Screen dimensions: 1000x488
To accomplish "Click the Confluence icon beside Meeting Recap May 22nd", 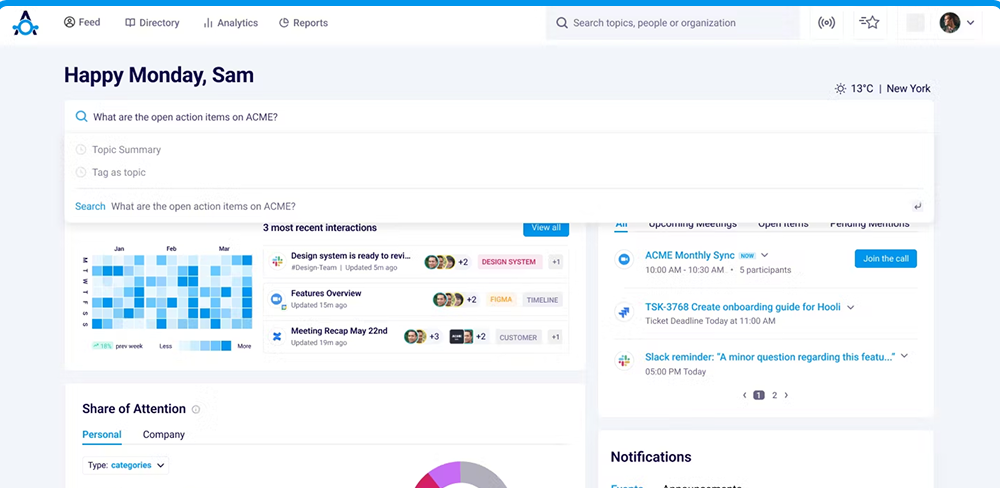I will pyautogui.click(x=277, y=337).
